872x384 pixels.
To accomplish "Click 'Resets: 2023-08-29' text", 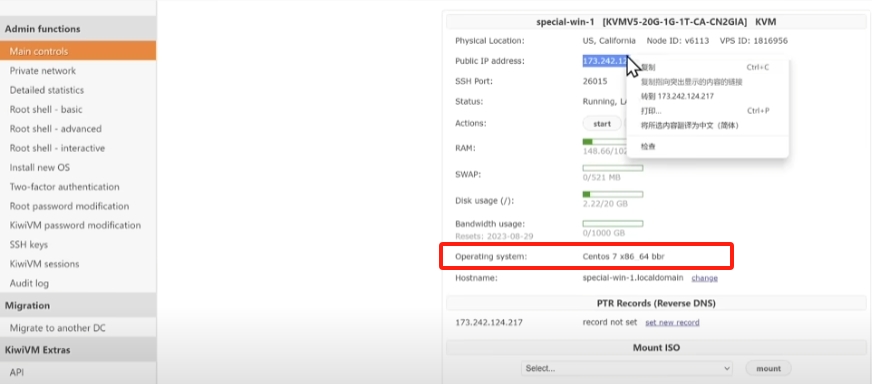I will point(494,236).
